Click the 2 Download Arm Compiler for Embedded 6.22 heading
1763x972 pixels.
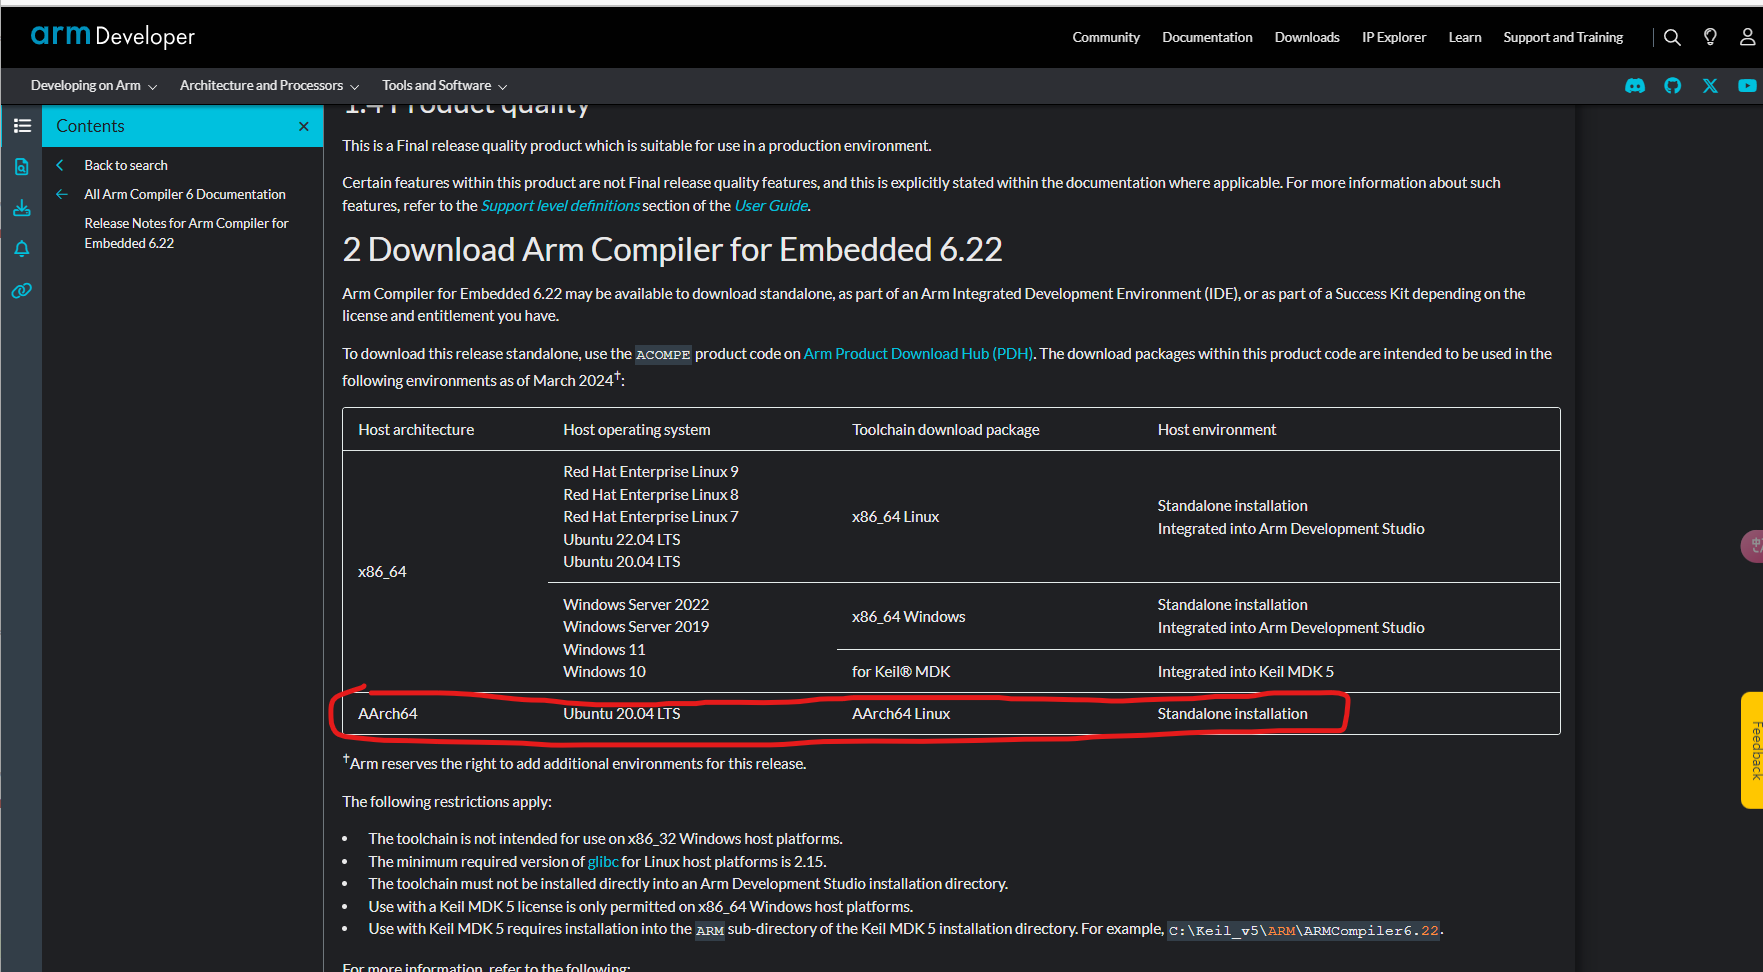[672, 249]
